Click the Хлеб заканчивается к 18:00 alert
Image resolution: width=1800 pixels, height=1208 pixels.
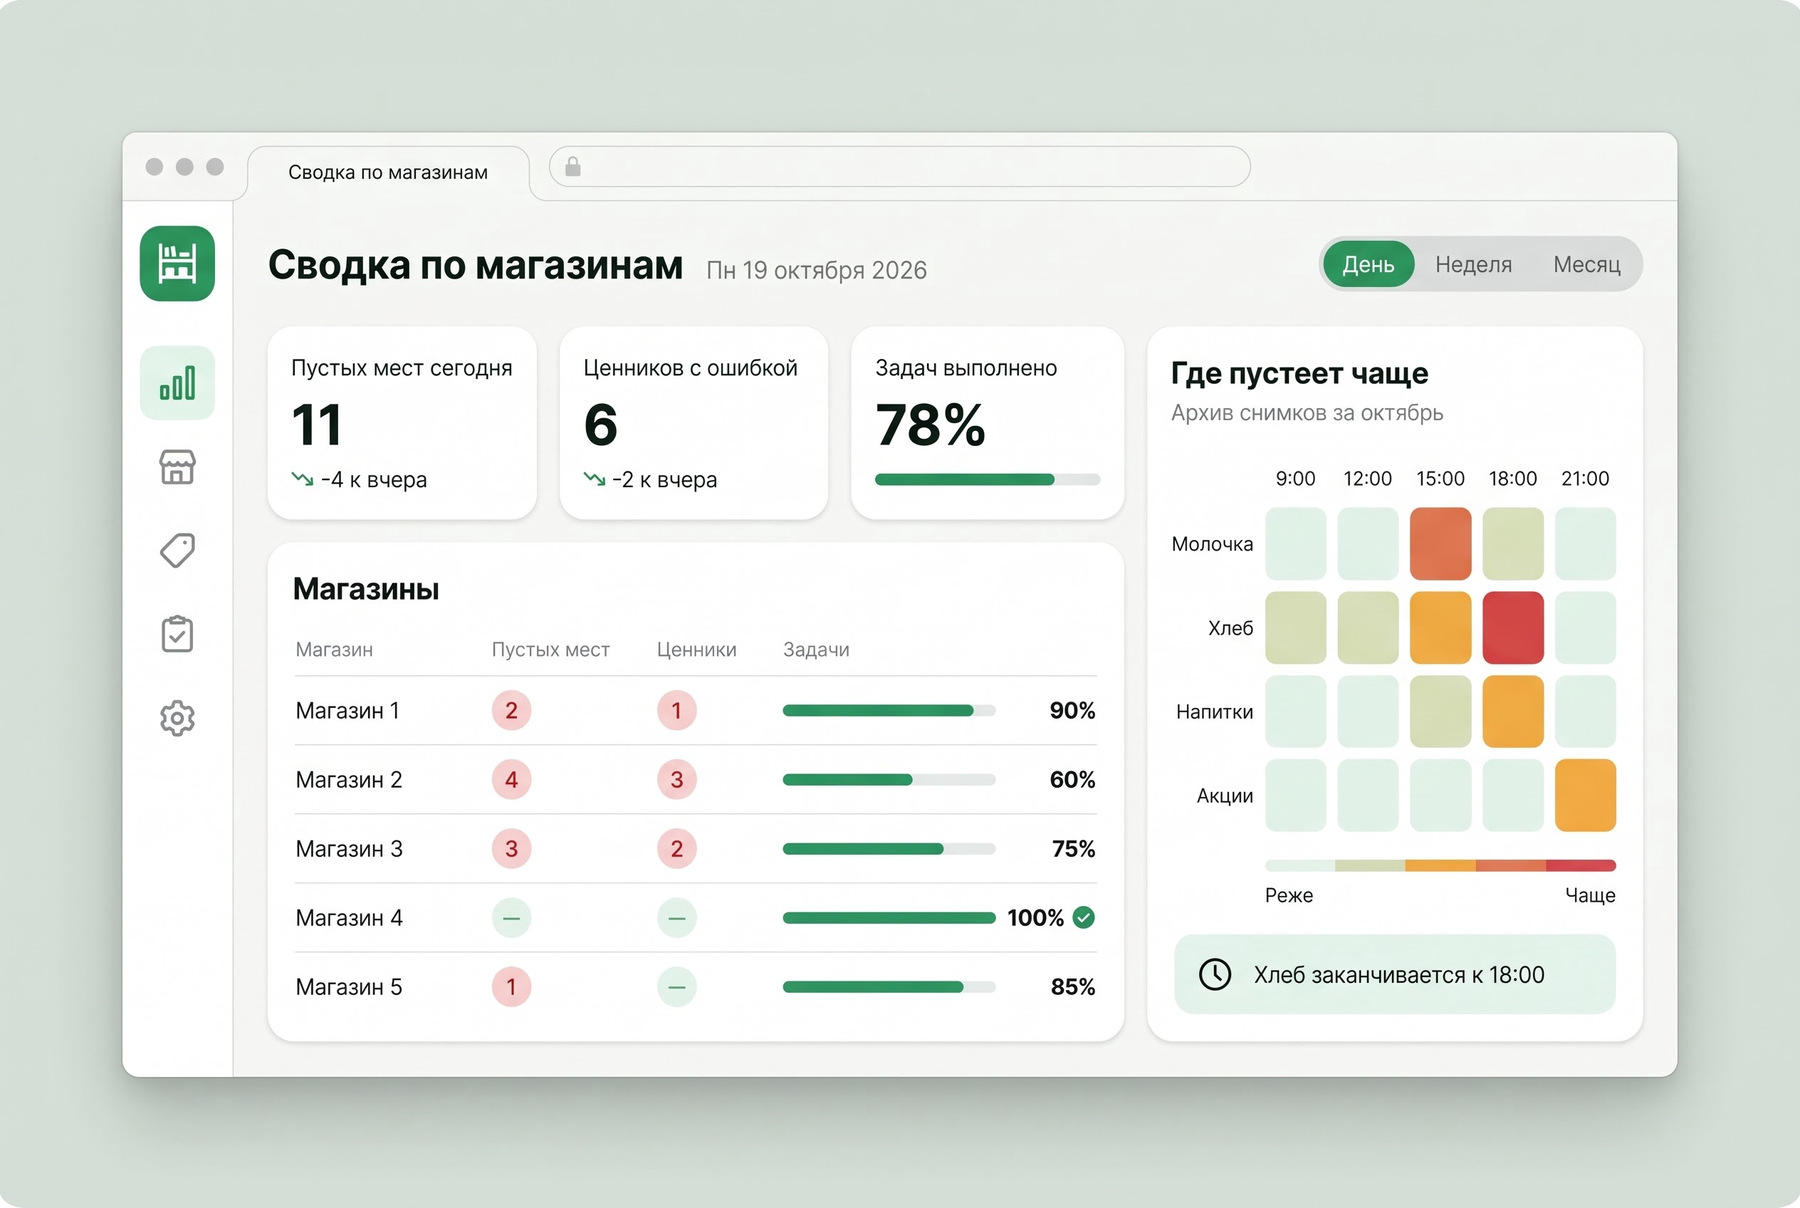[1394, 974]
